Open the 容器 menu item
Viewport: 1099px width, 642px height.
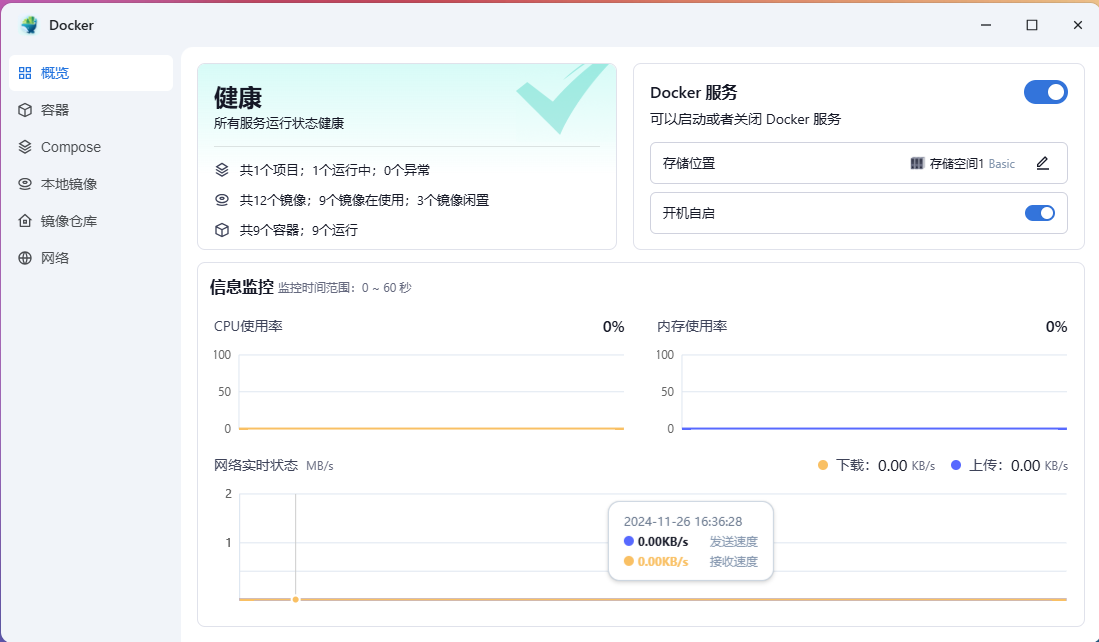tap(91, 110)
